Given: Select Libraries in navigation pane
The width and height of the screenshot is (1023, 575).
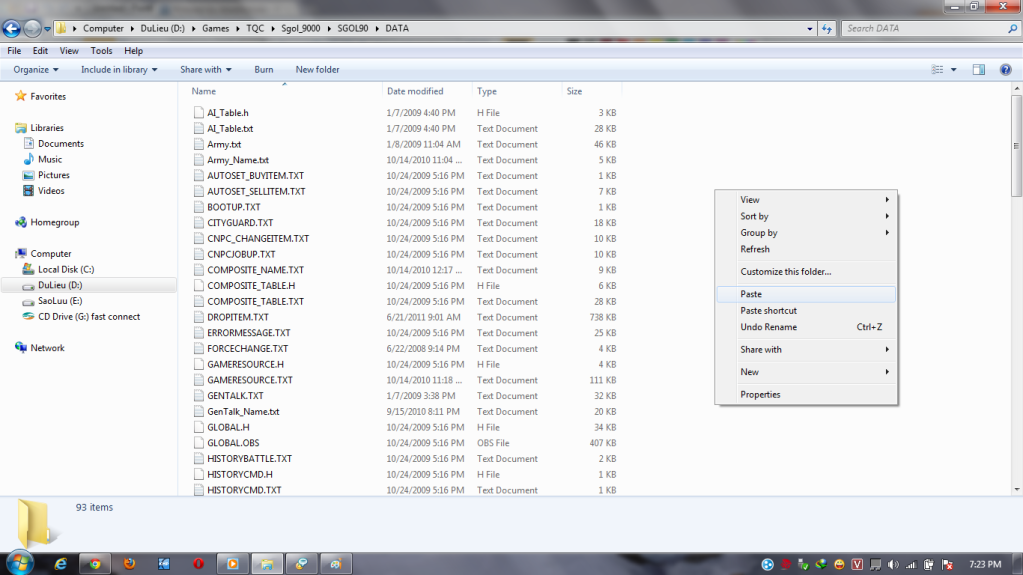Looking at the screenshot, I should pos(47,128).
